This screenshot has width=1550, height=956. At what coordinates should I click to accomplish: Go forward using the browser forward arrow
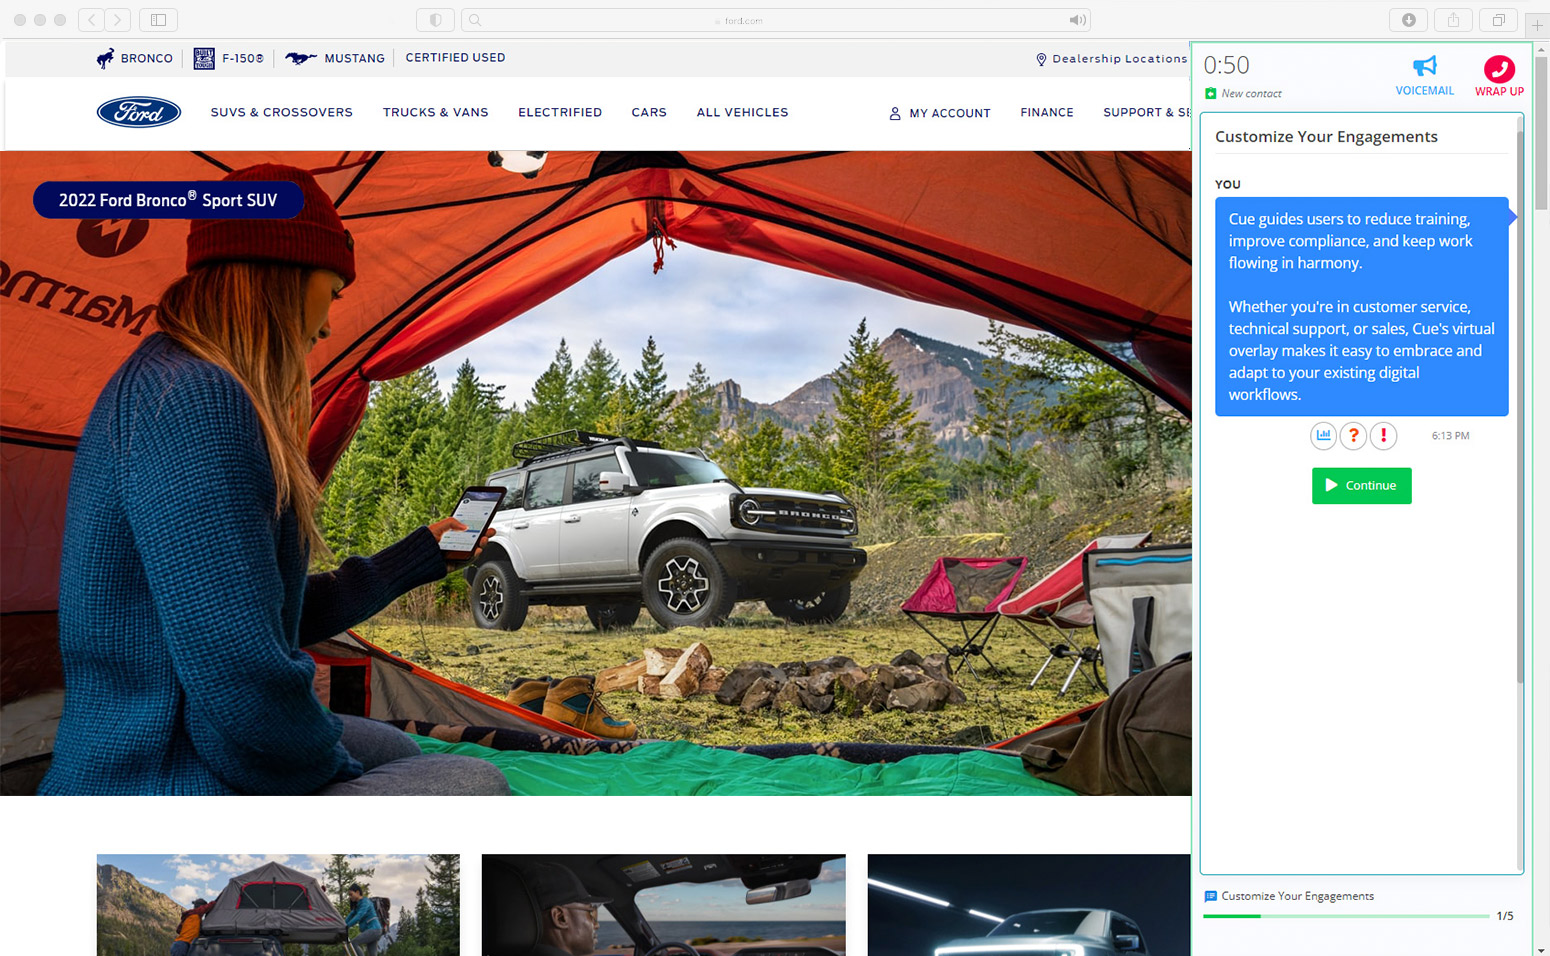[x=118, y=20]
